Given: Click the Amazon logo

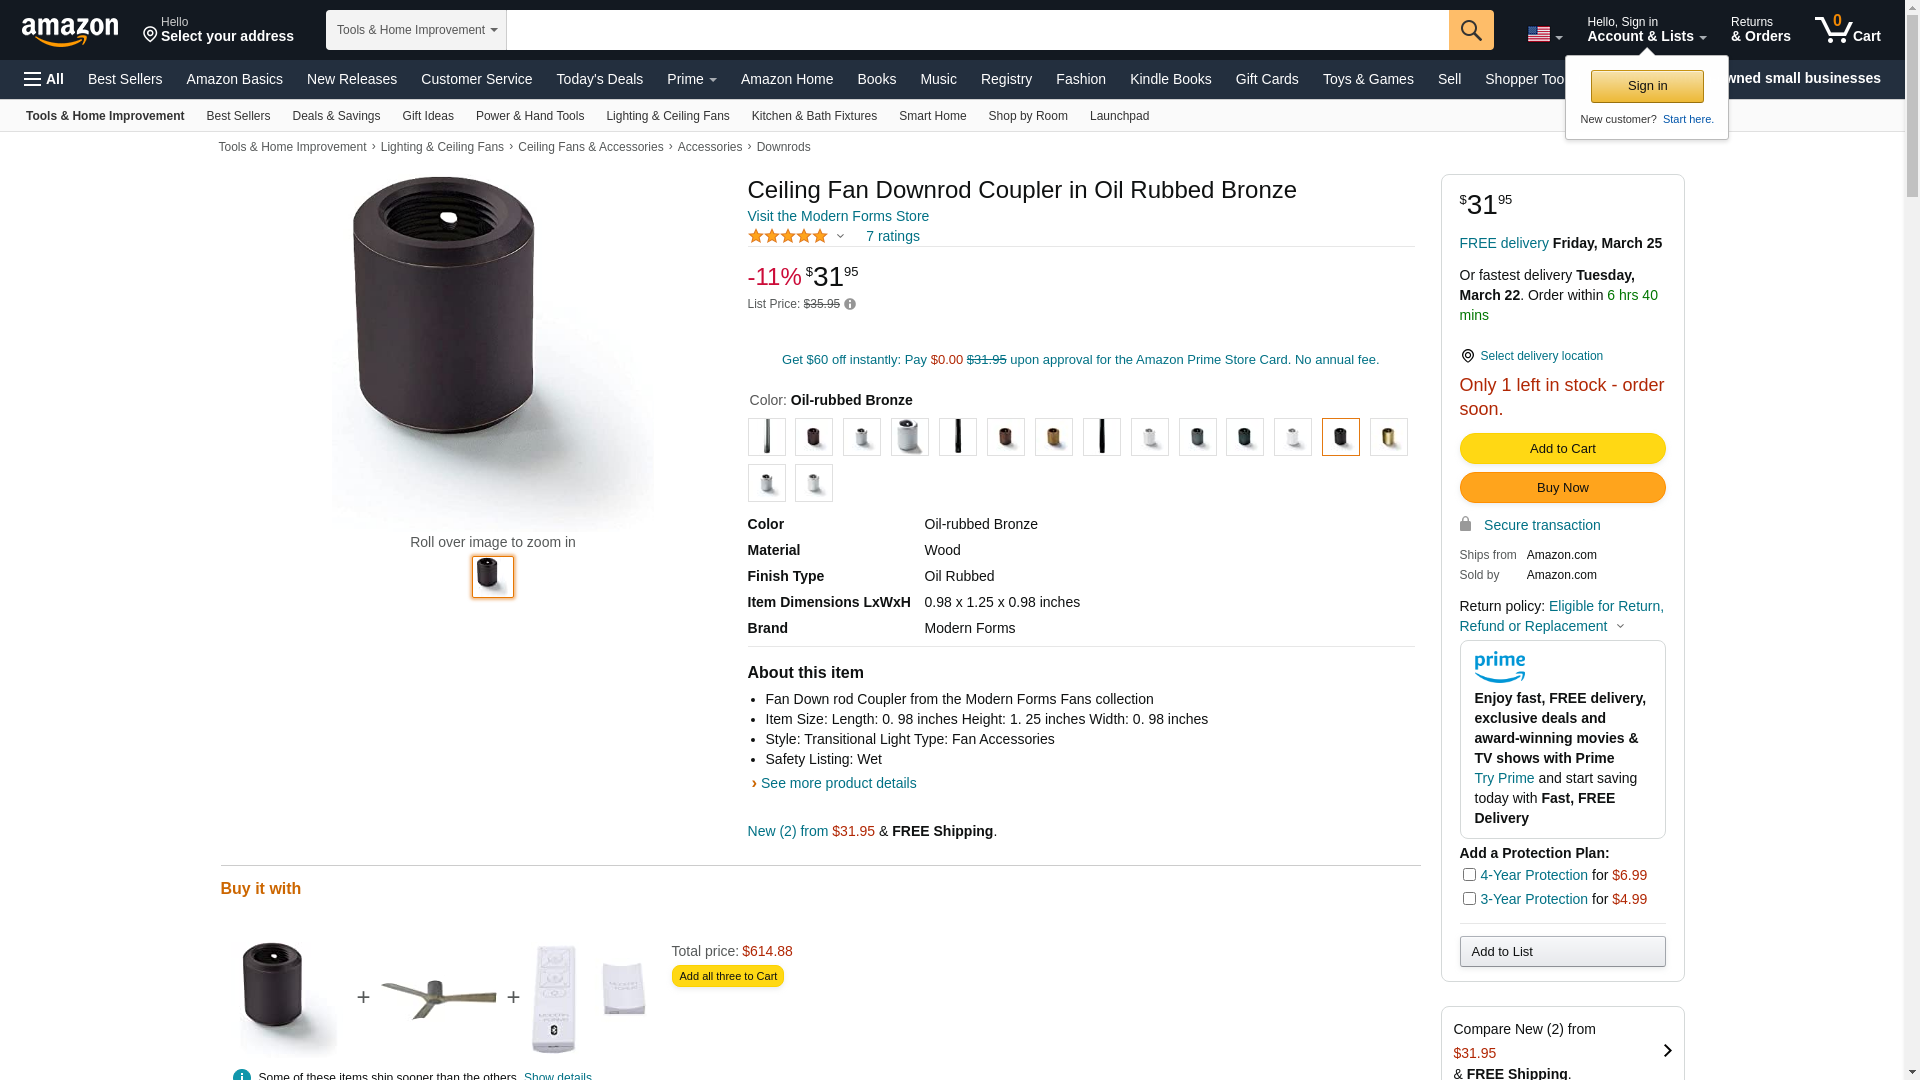Looking at the screenshot, I should point(70,32).
